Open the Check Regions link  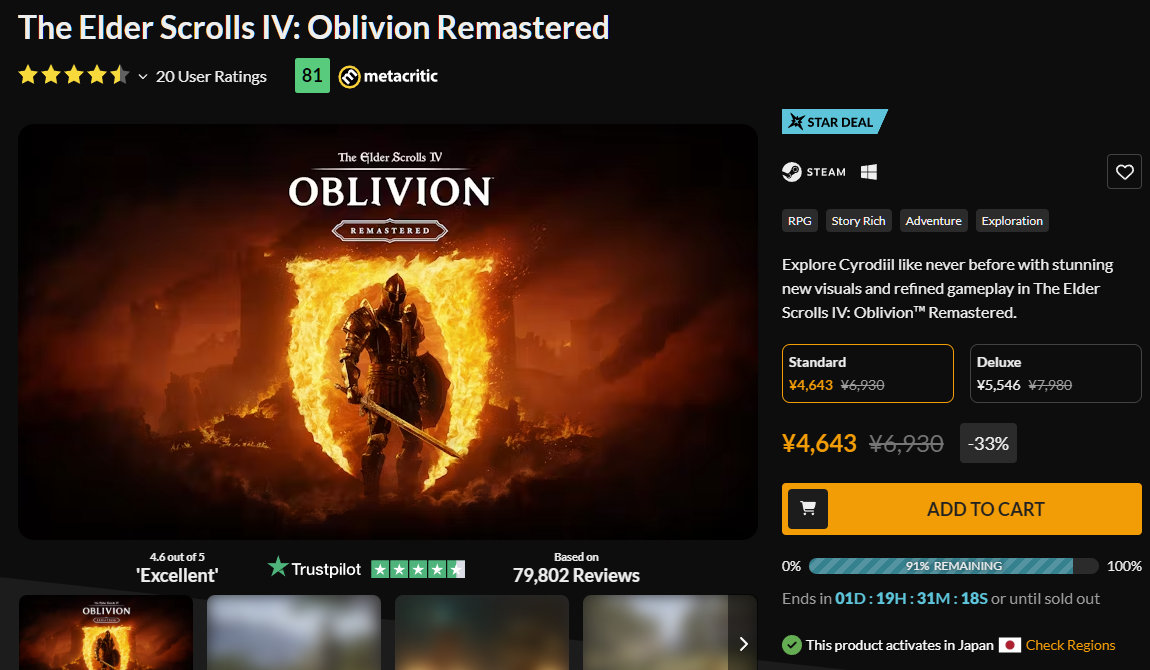click(1070, 645)
